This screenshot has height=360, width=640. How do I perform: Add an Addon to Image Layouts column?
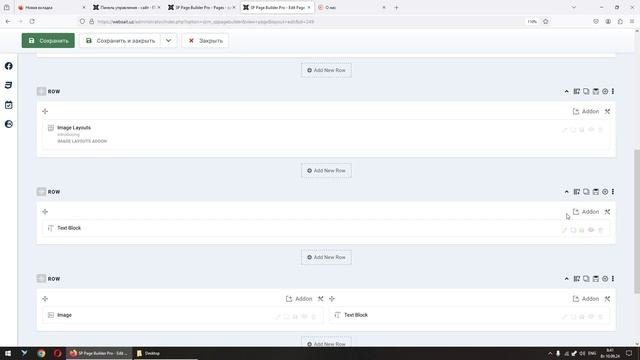(586, 111)
